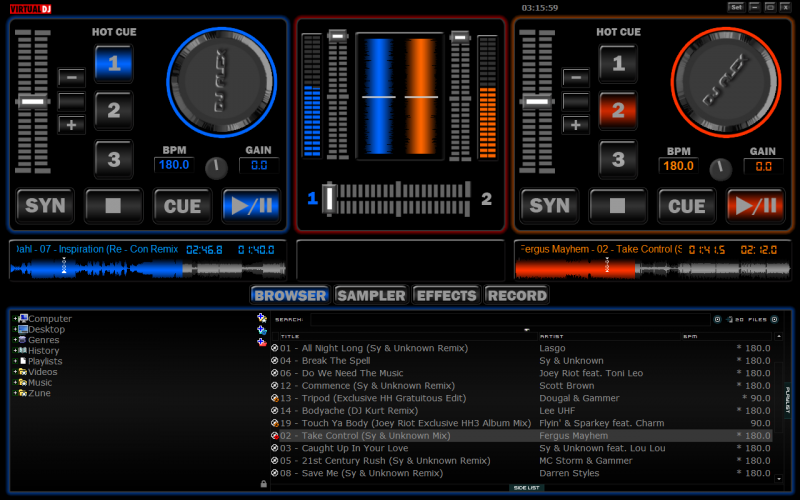Image resolution: width=800 pixels, height=500 pixels.
Task: Click left deck pitch plus button
Action: pyautogui.click(x=71, y=124)
